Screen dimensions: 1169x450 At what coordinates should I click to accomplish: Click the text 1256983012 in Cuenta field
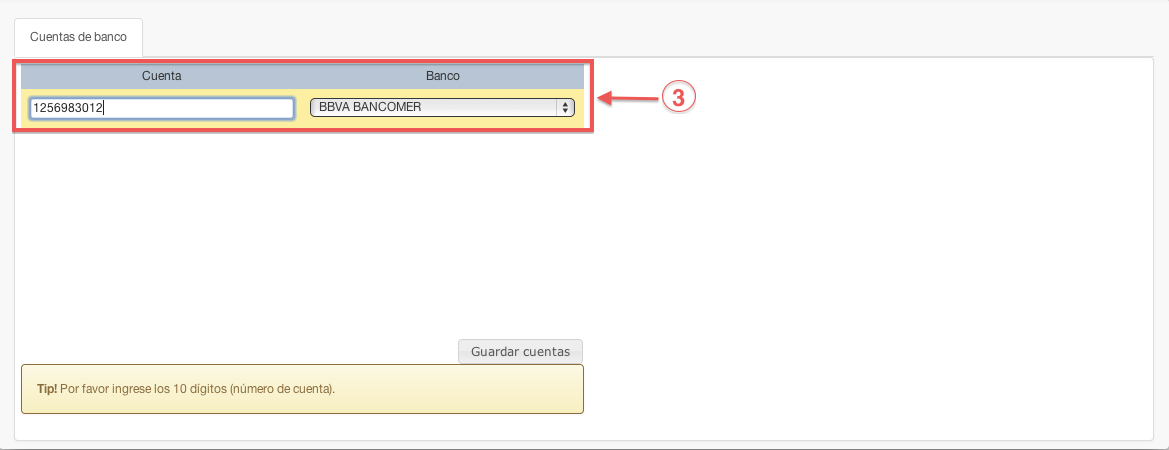coord(67,108)
